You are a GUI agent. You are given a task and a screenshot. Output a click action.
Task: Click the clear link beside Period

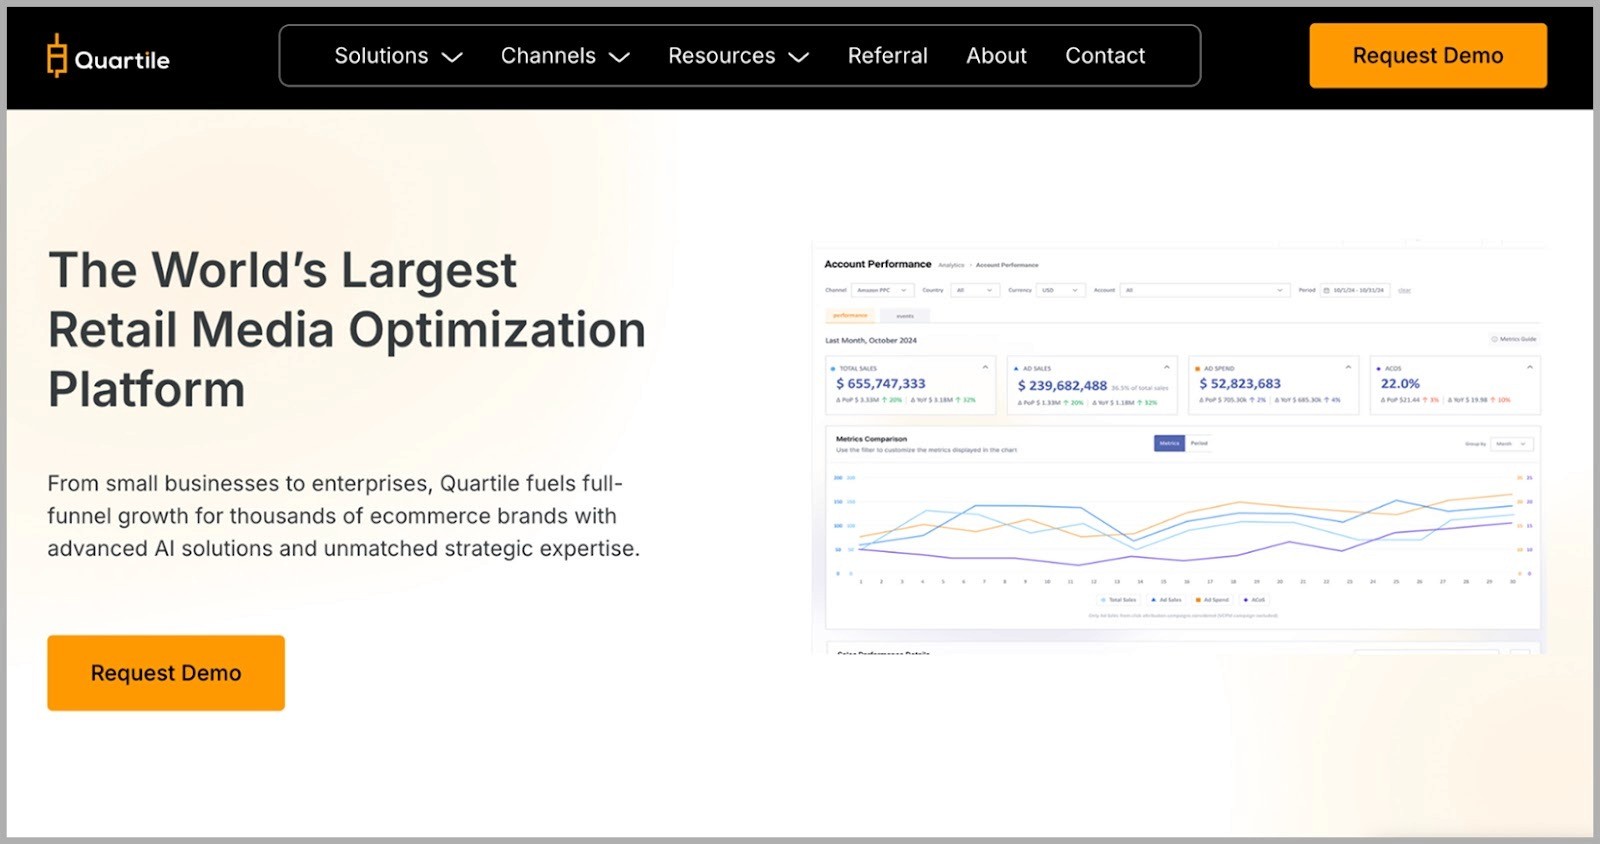tap(1404, 291)
